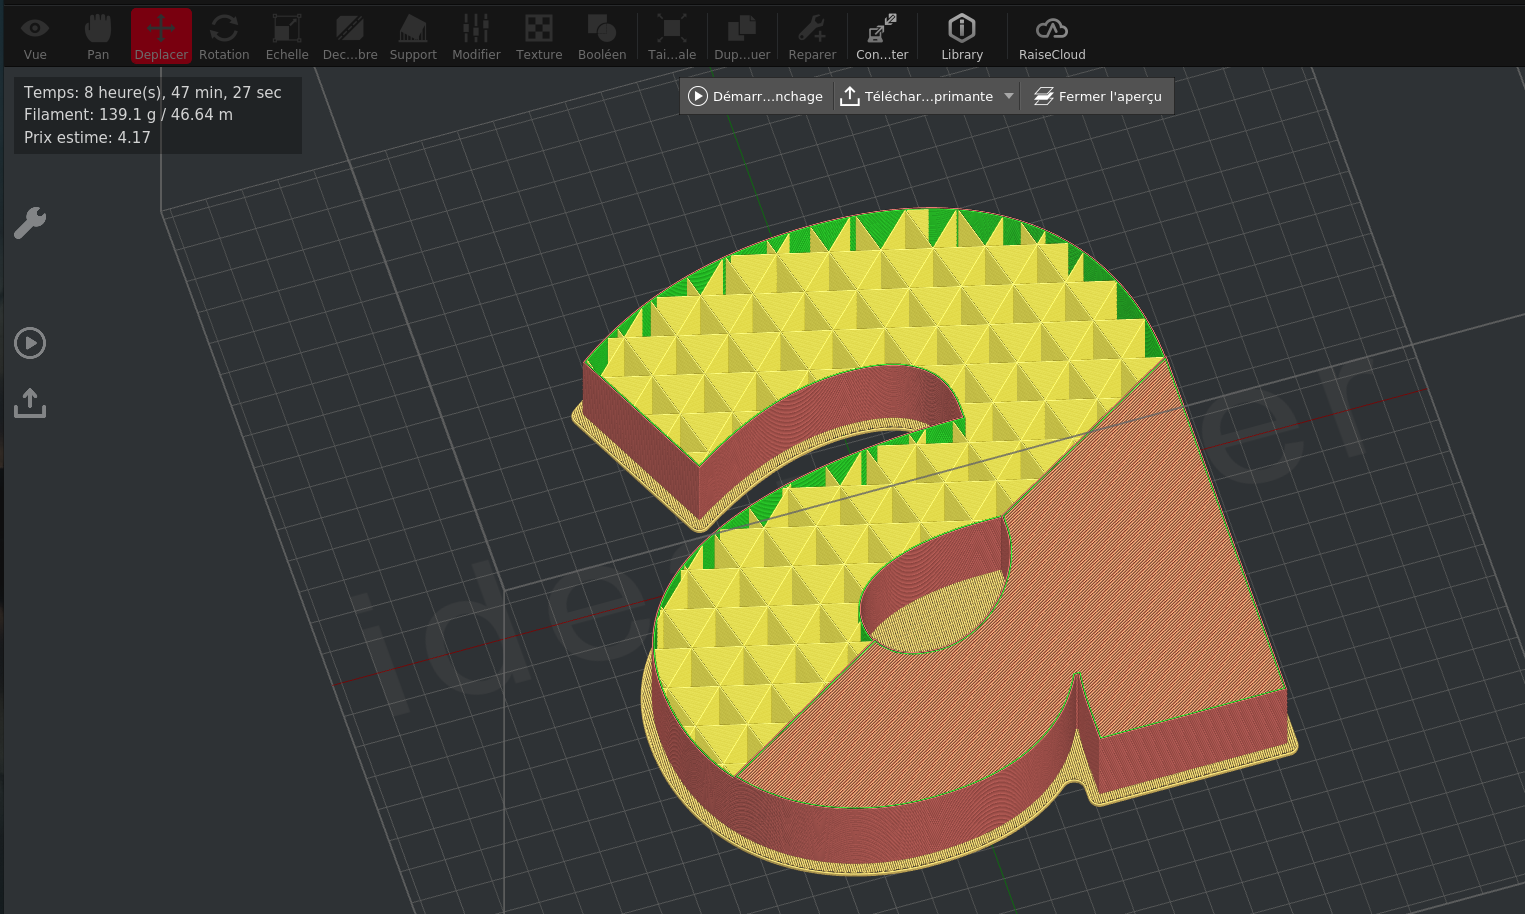Open the Support tool
Screen dimensions: 1525x914
[x=413, y=37]
